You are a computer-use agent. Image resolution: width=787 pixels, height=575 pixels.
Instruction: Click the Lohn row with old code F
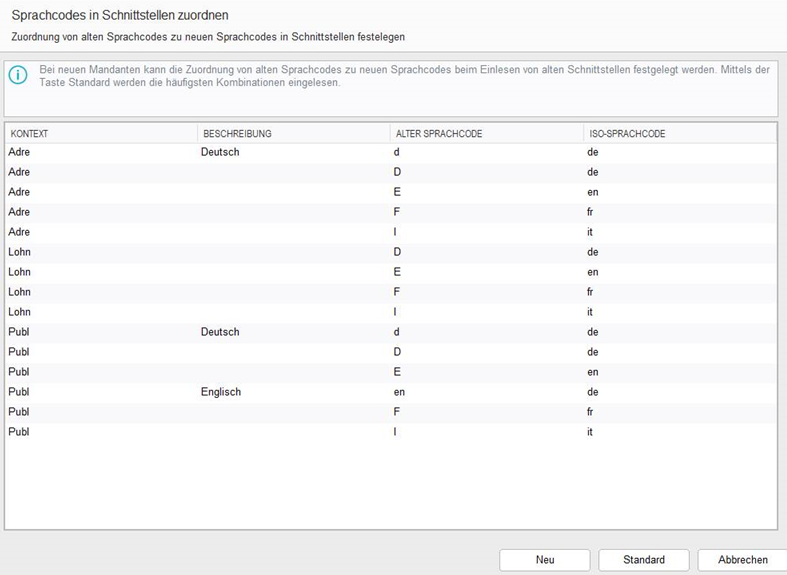398,292
